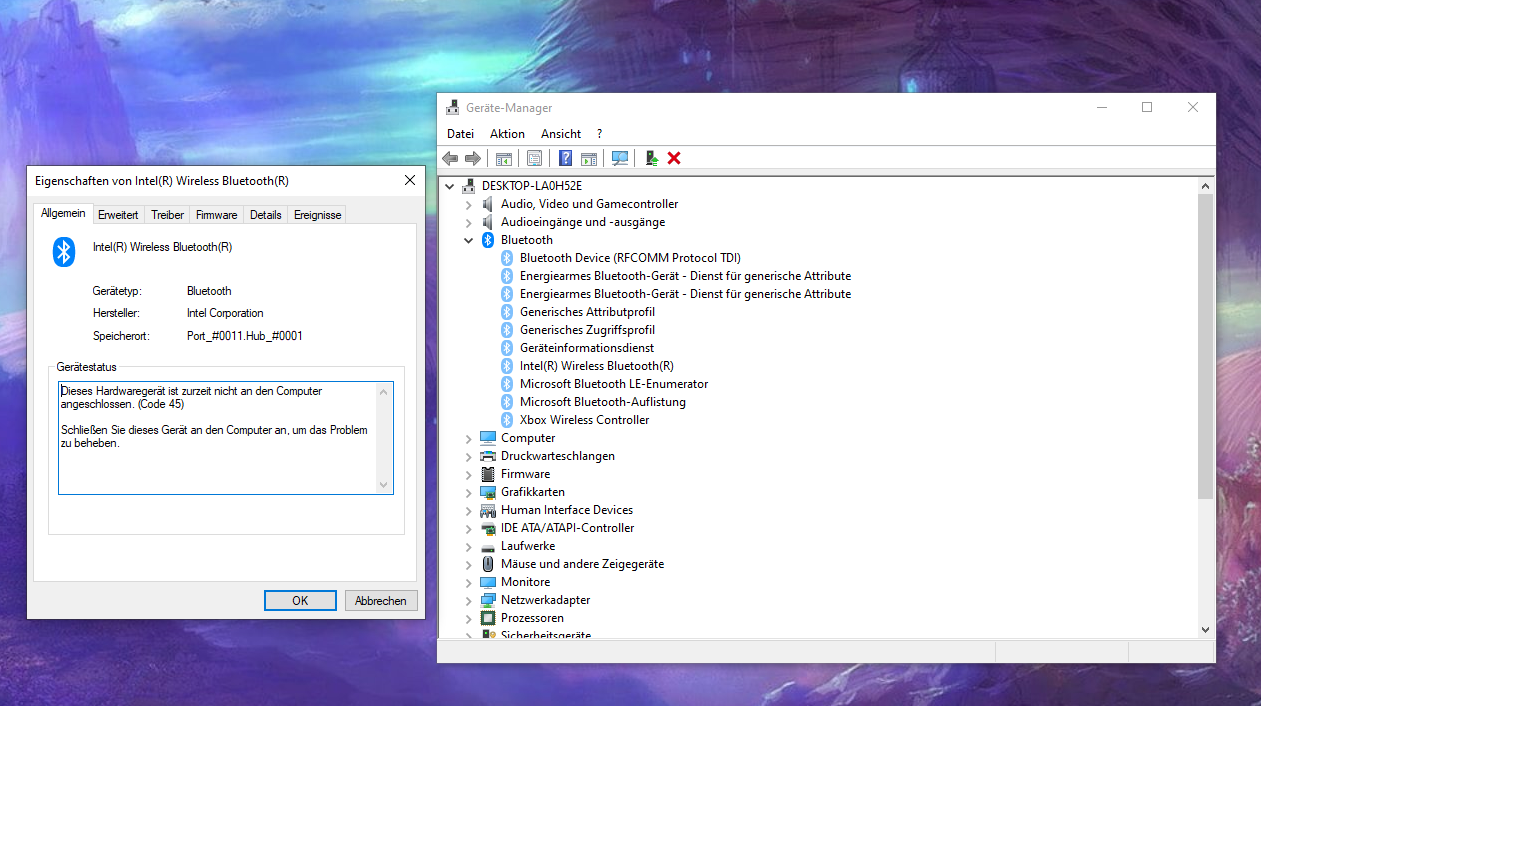Open the Ansicht menu
This screenshot has width=1536, height=864.
coord(561,134)
